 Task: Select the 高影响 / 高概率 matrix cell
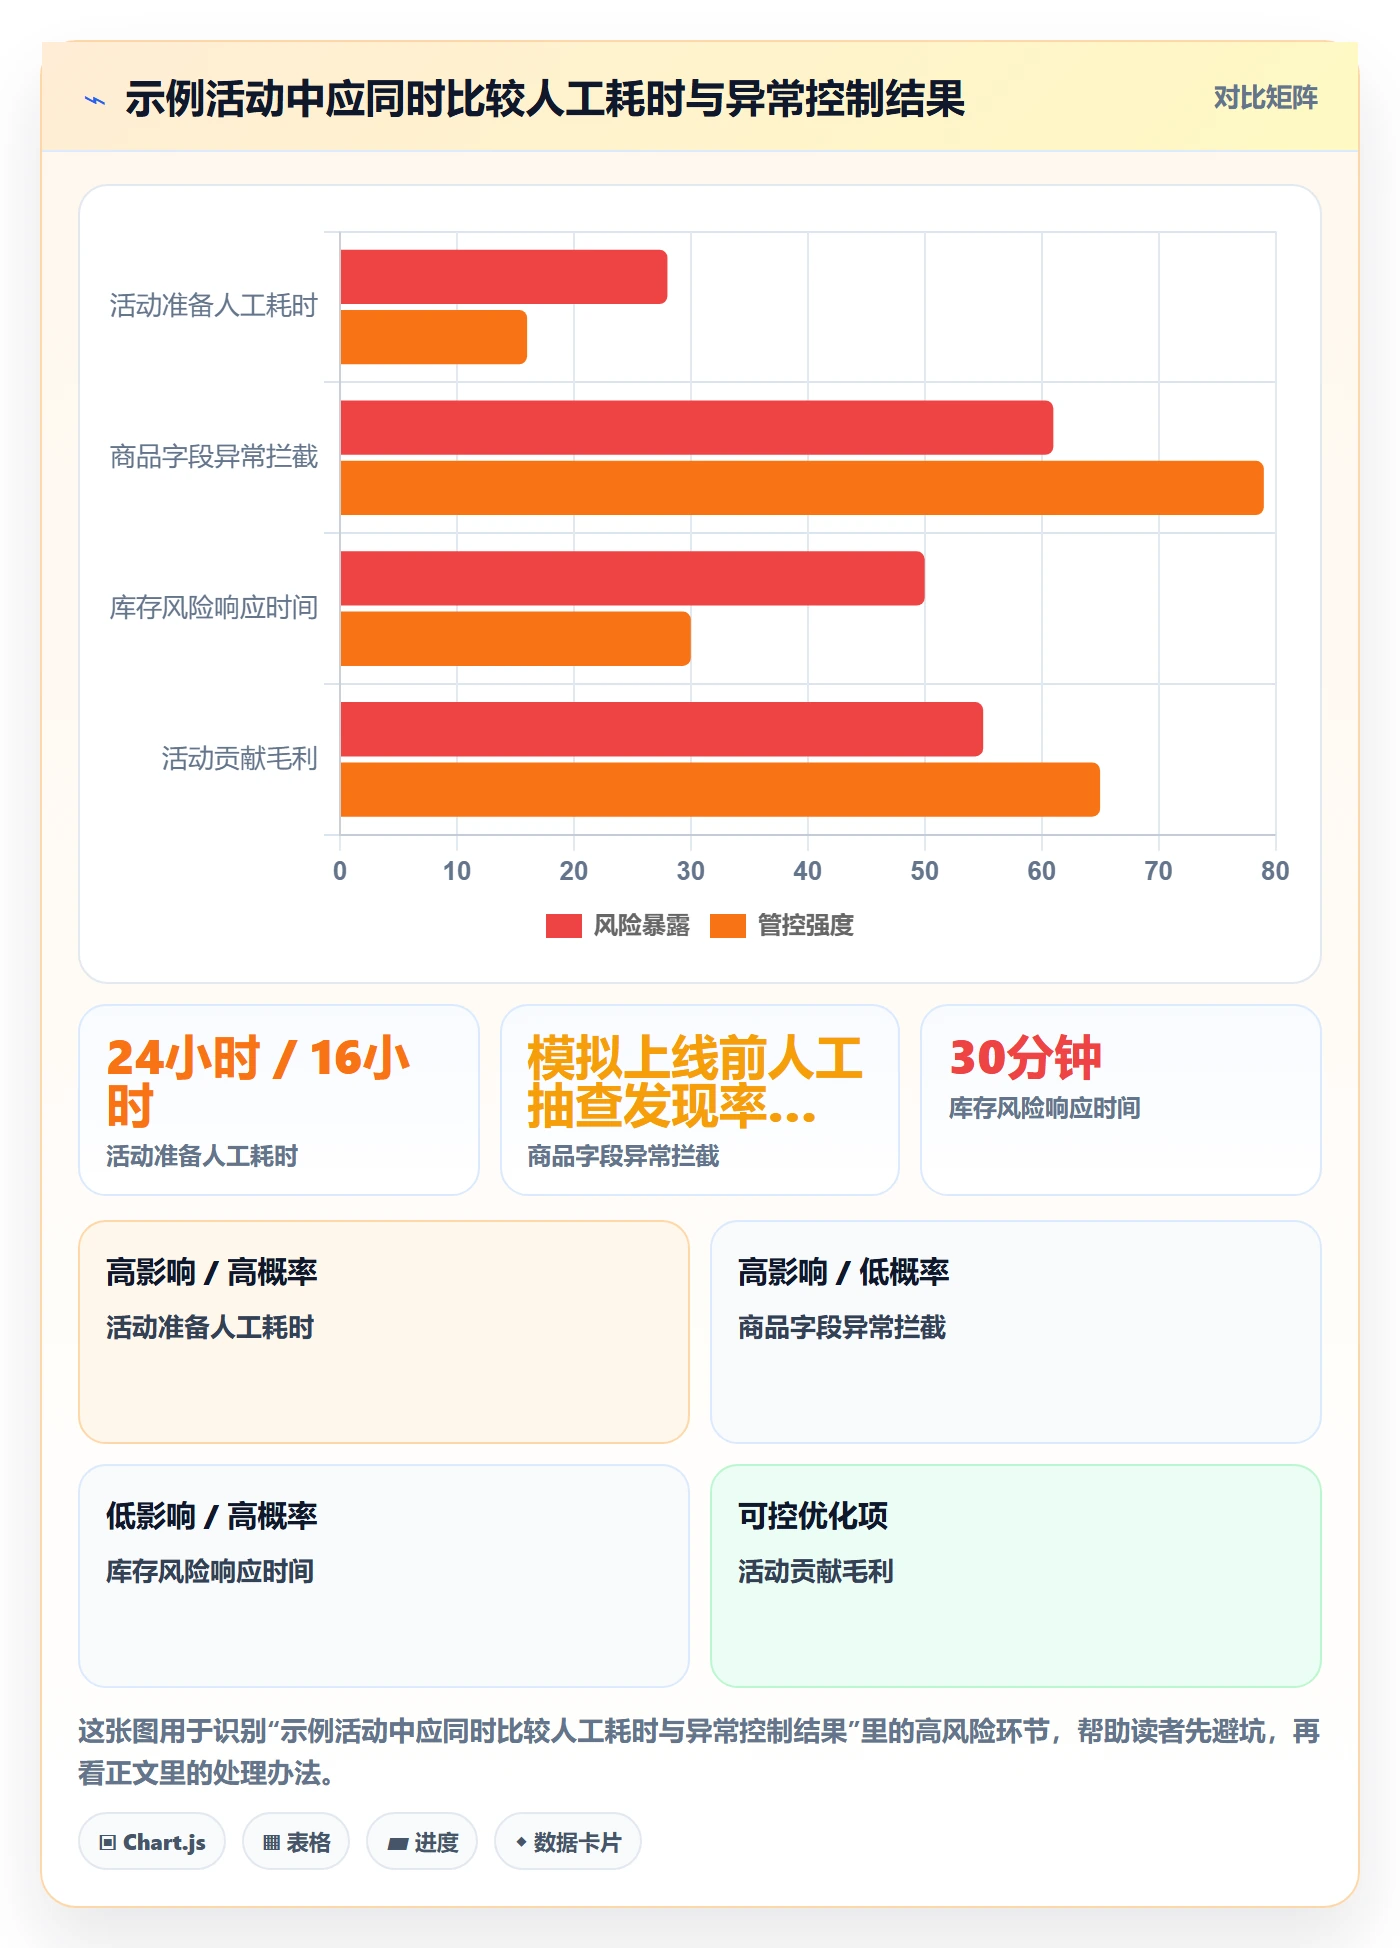pyautogui.click(x=384, y=1332)
